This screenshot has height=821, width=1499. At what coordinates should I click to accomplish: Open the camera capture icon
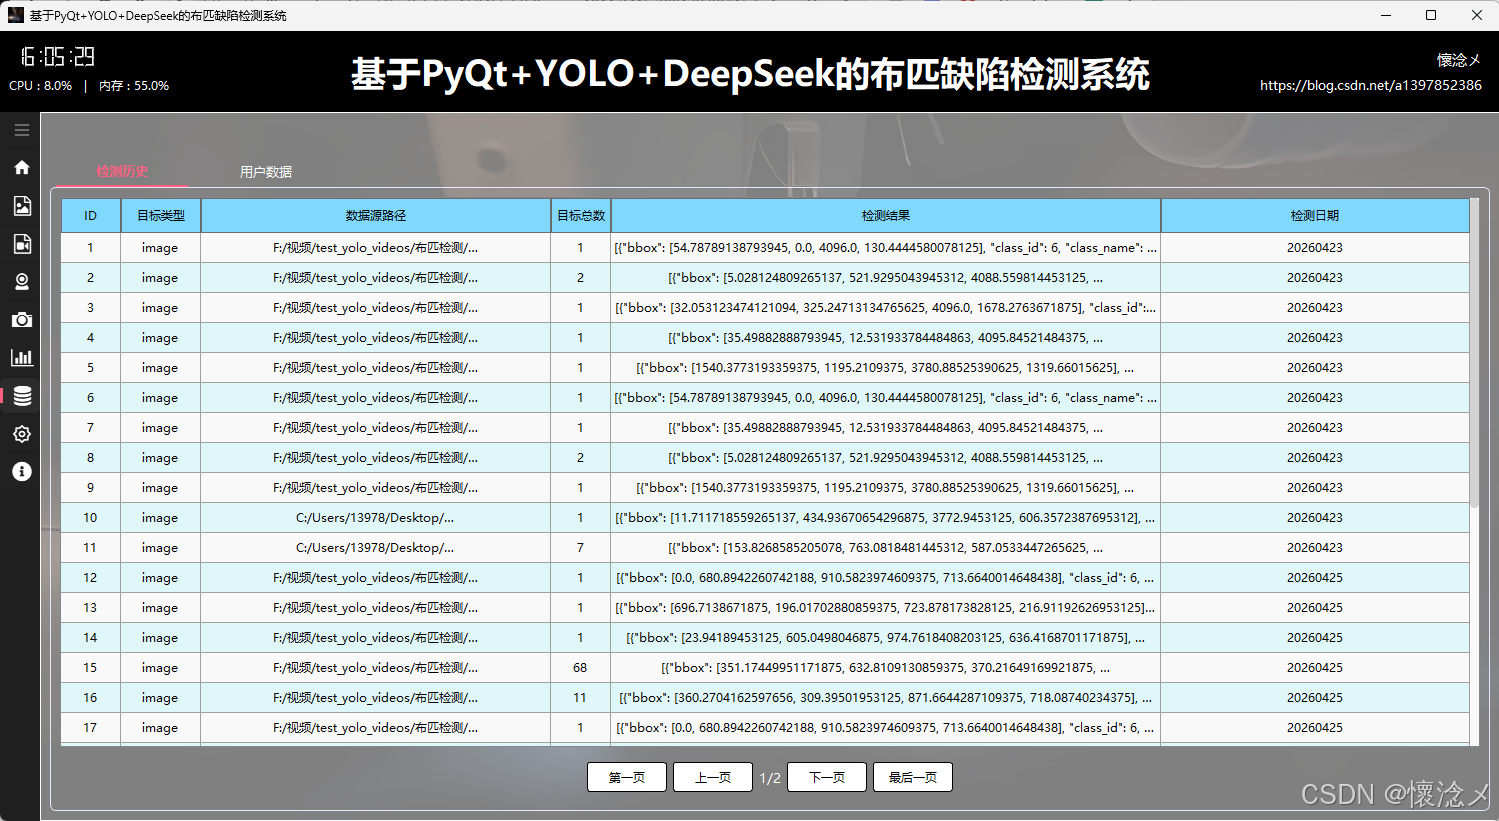(x=21, y=320)
